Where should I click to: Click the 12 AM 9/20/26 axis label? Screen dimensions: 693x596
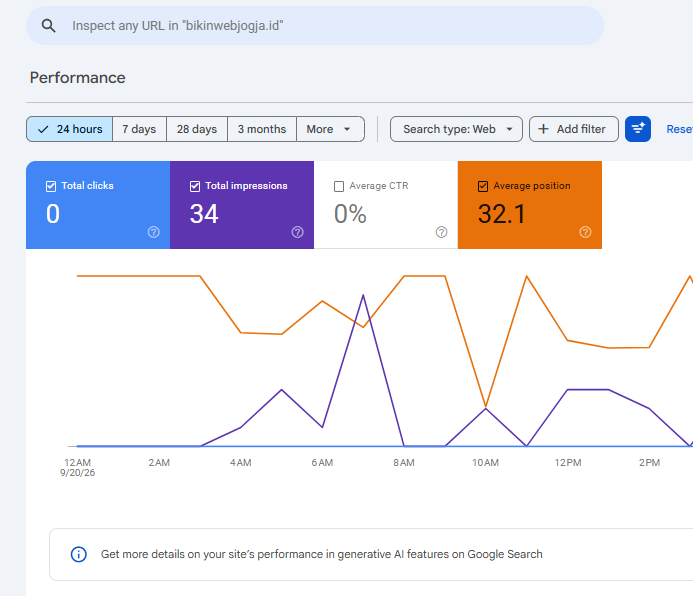(77, 467)
